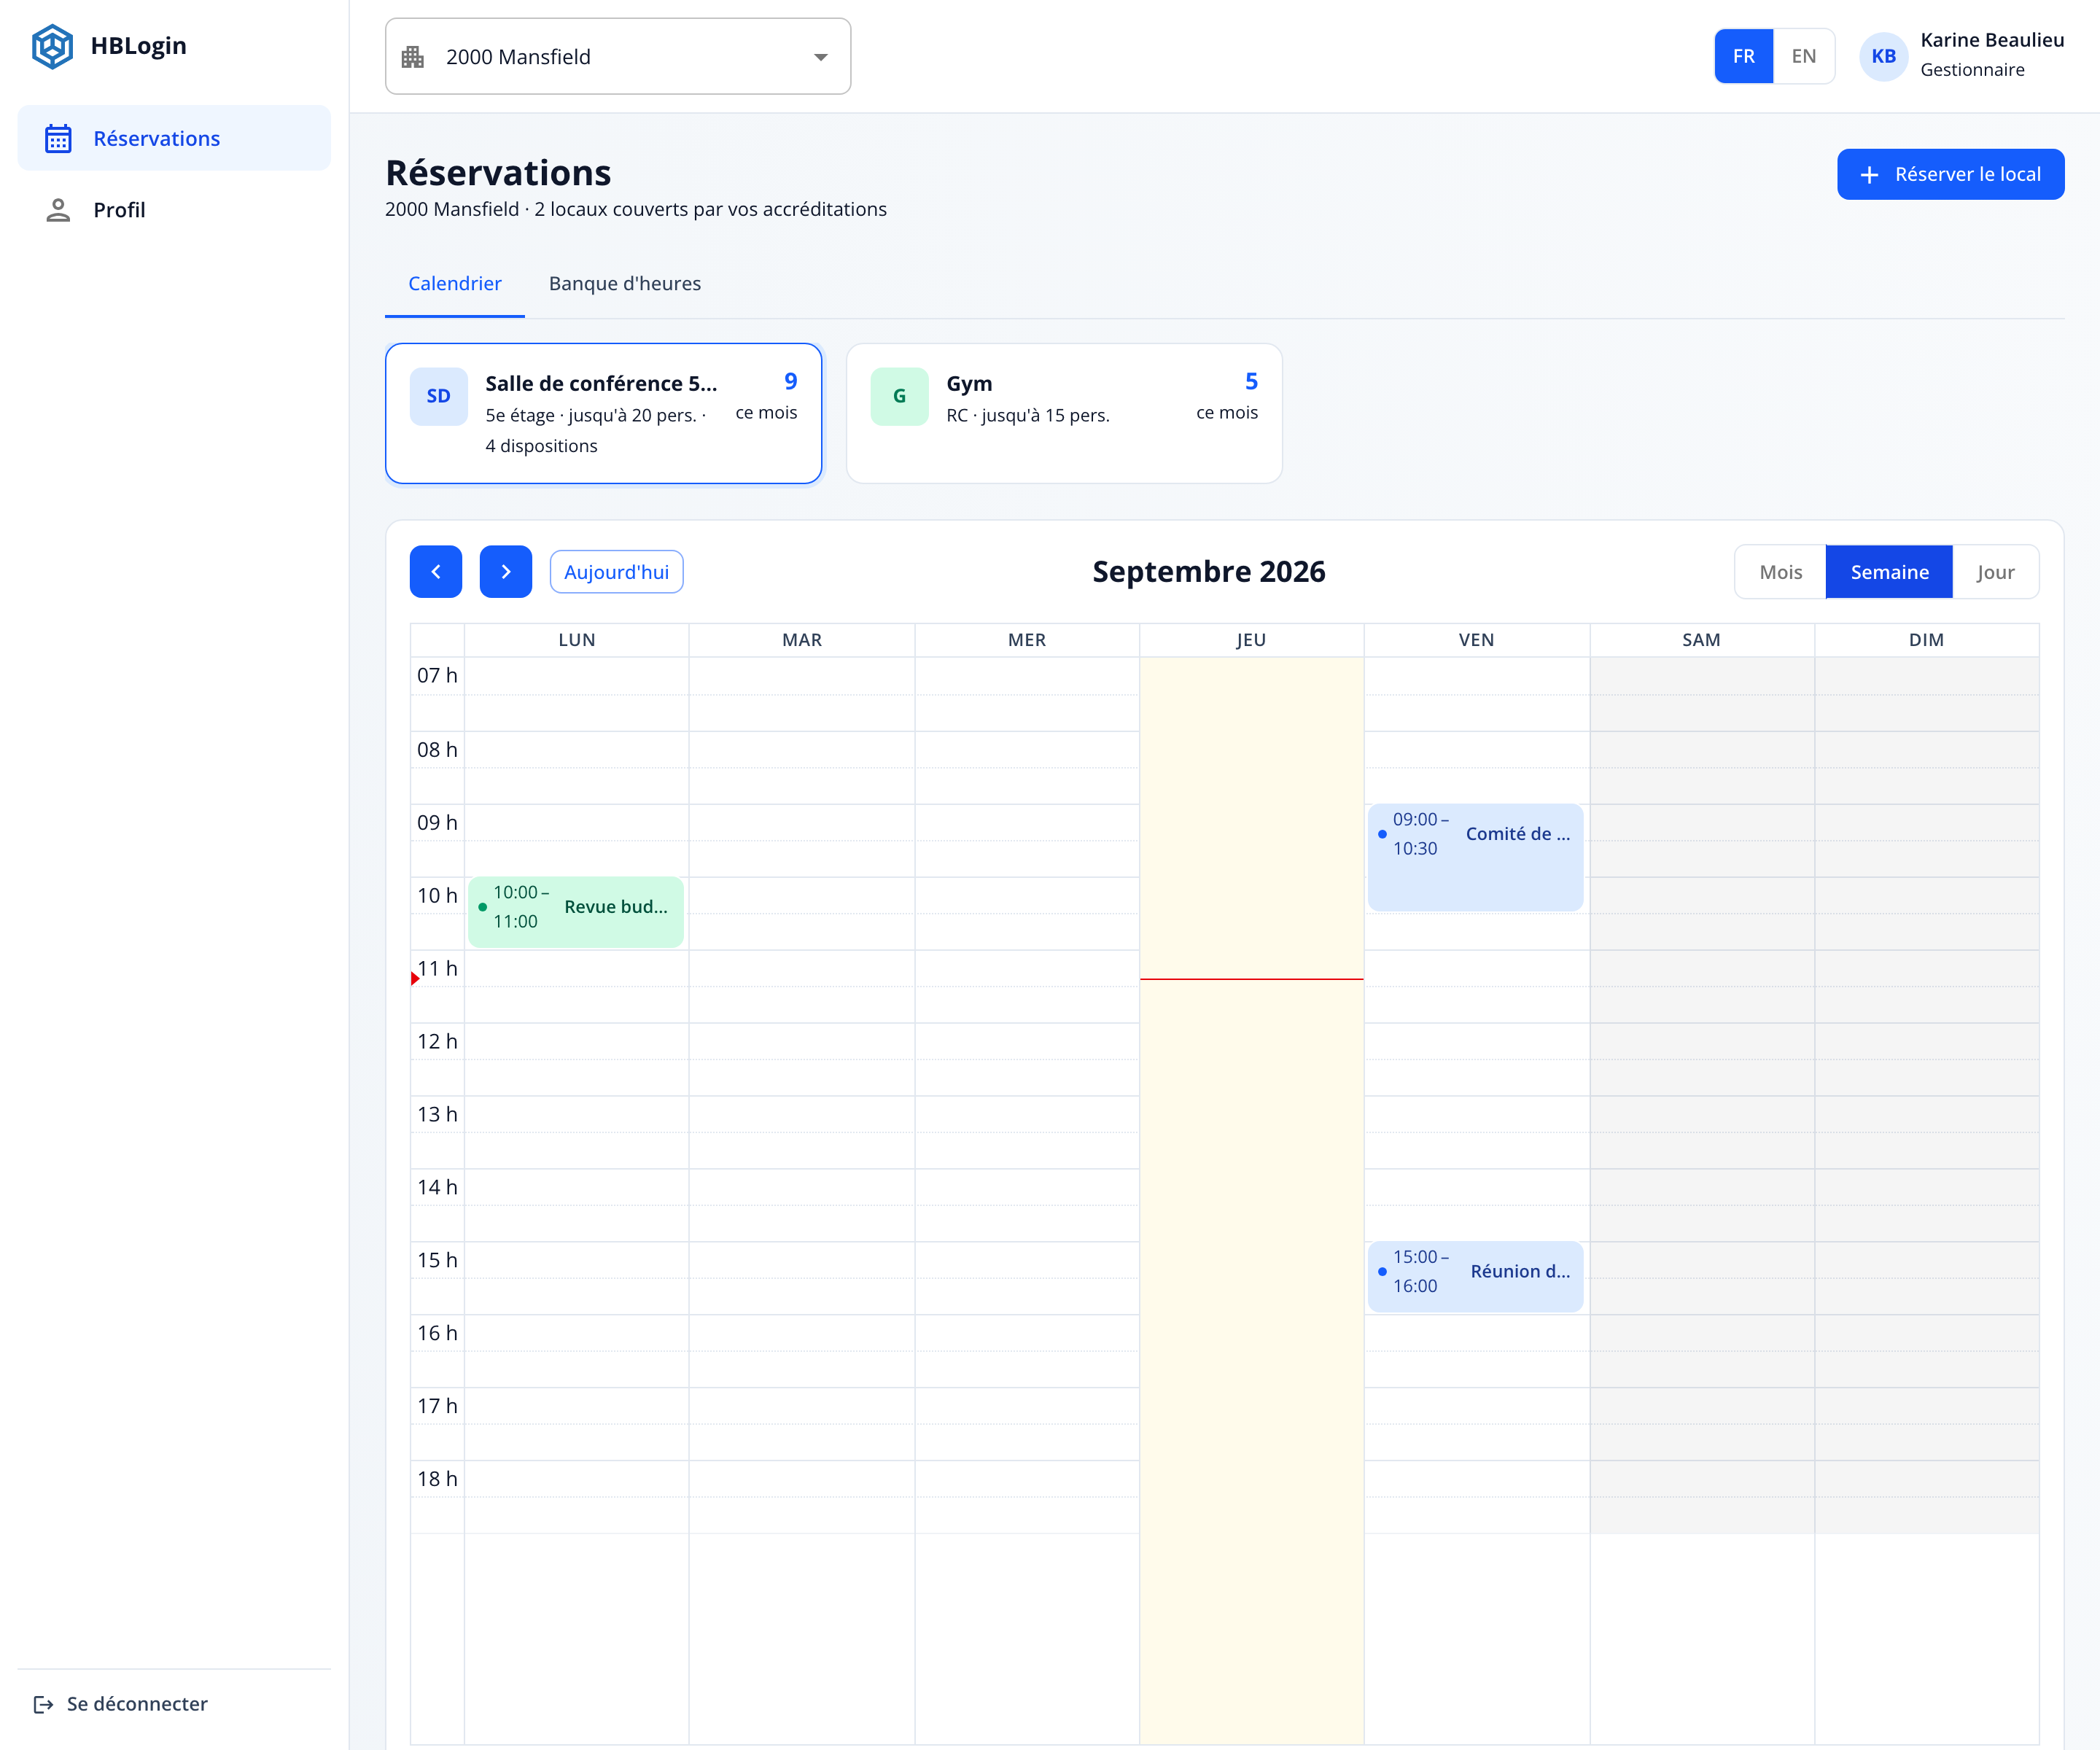The width and height of the screenshot is (2100, 1750).
Task: Click the Aujourd'hui button
Action: (616, 572)
